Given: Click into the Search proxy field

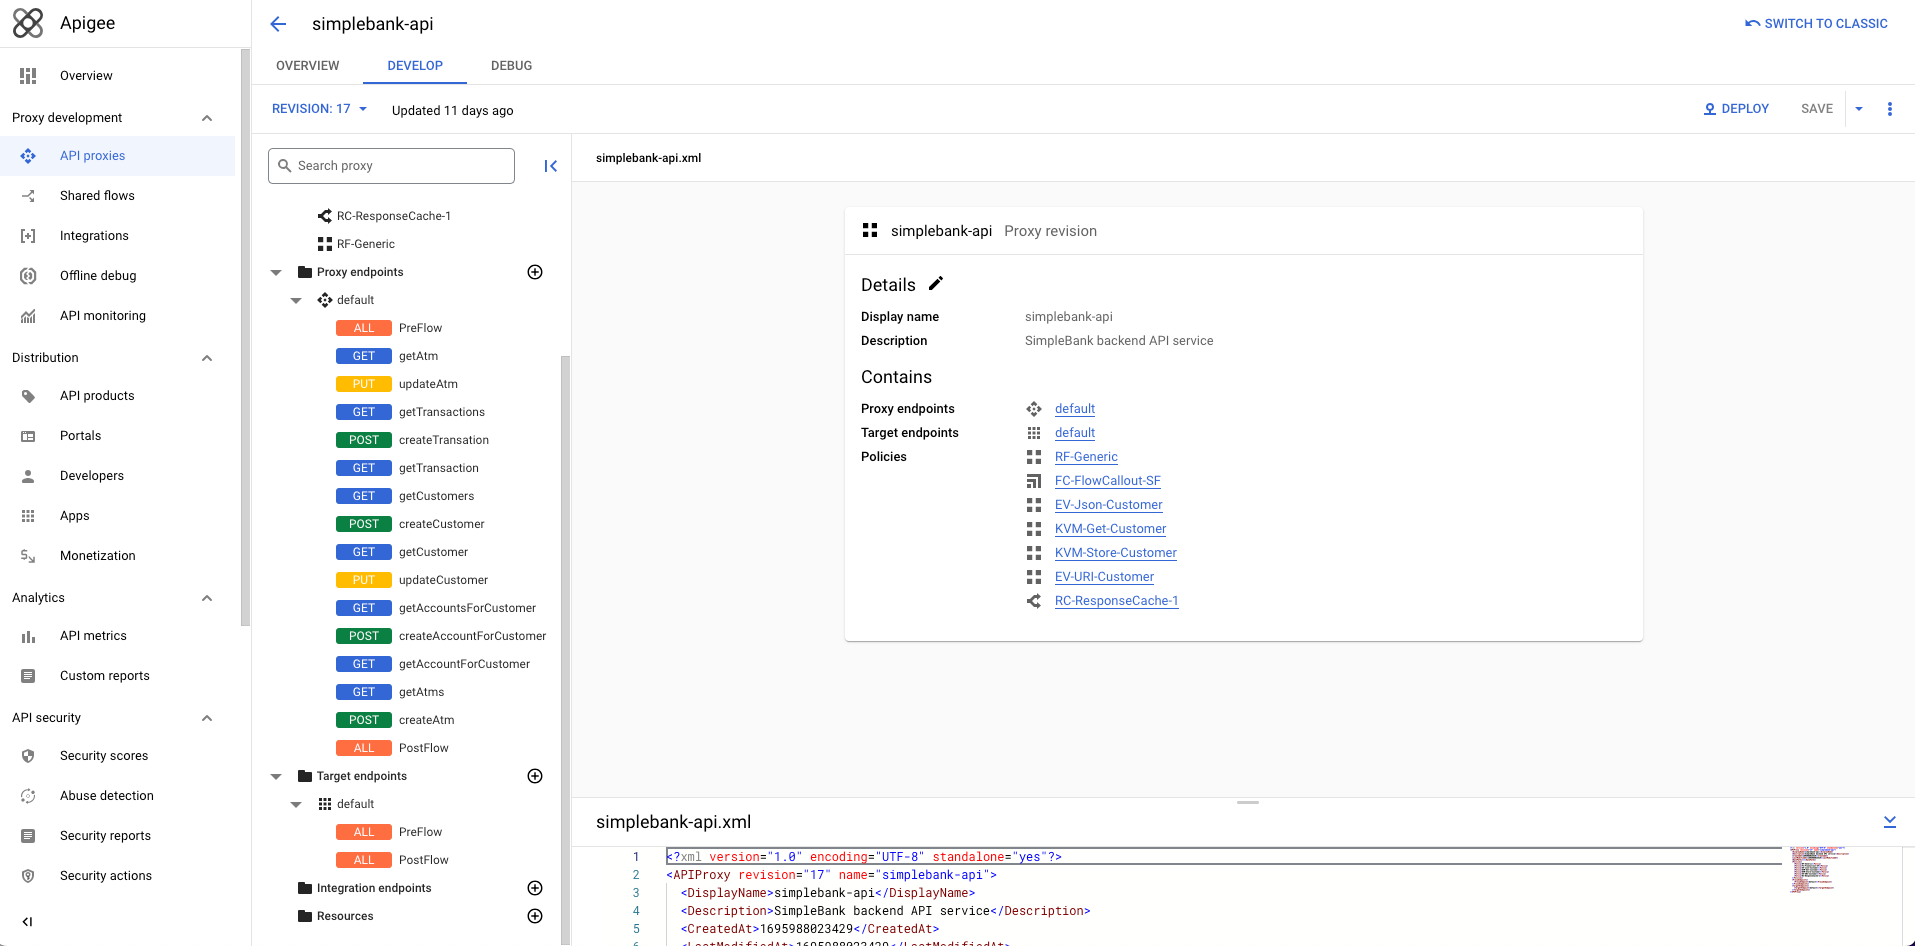Looking at the screenshot, I should tap(392, 166).
